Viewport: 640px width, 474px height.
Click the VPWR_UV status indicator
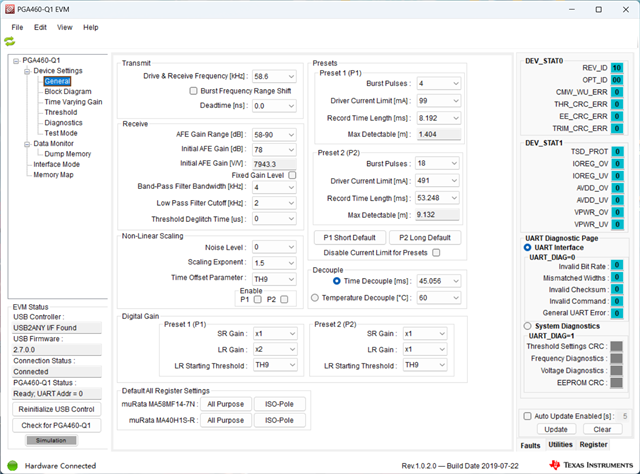tap(618, 224)
